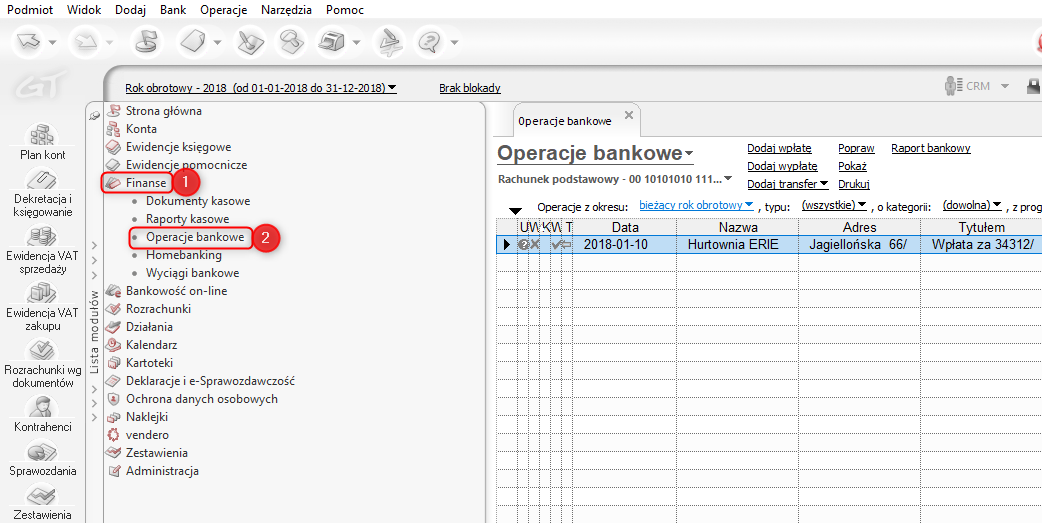Select Deklaracje i e-Sprawozdawczość module
The height and width of the screenshot is (523, 1042).
(x=210, y=381)
